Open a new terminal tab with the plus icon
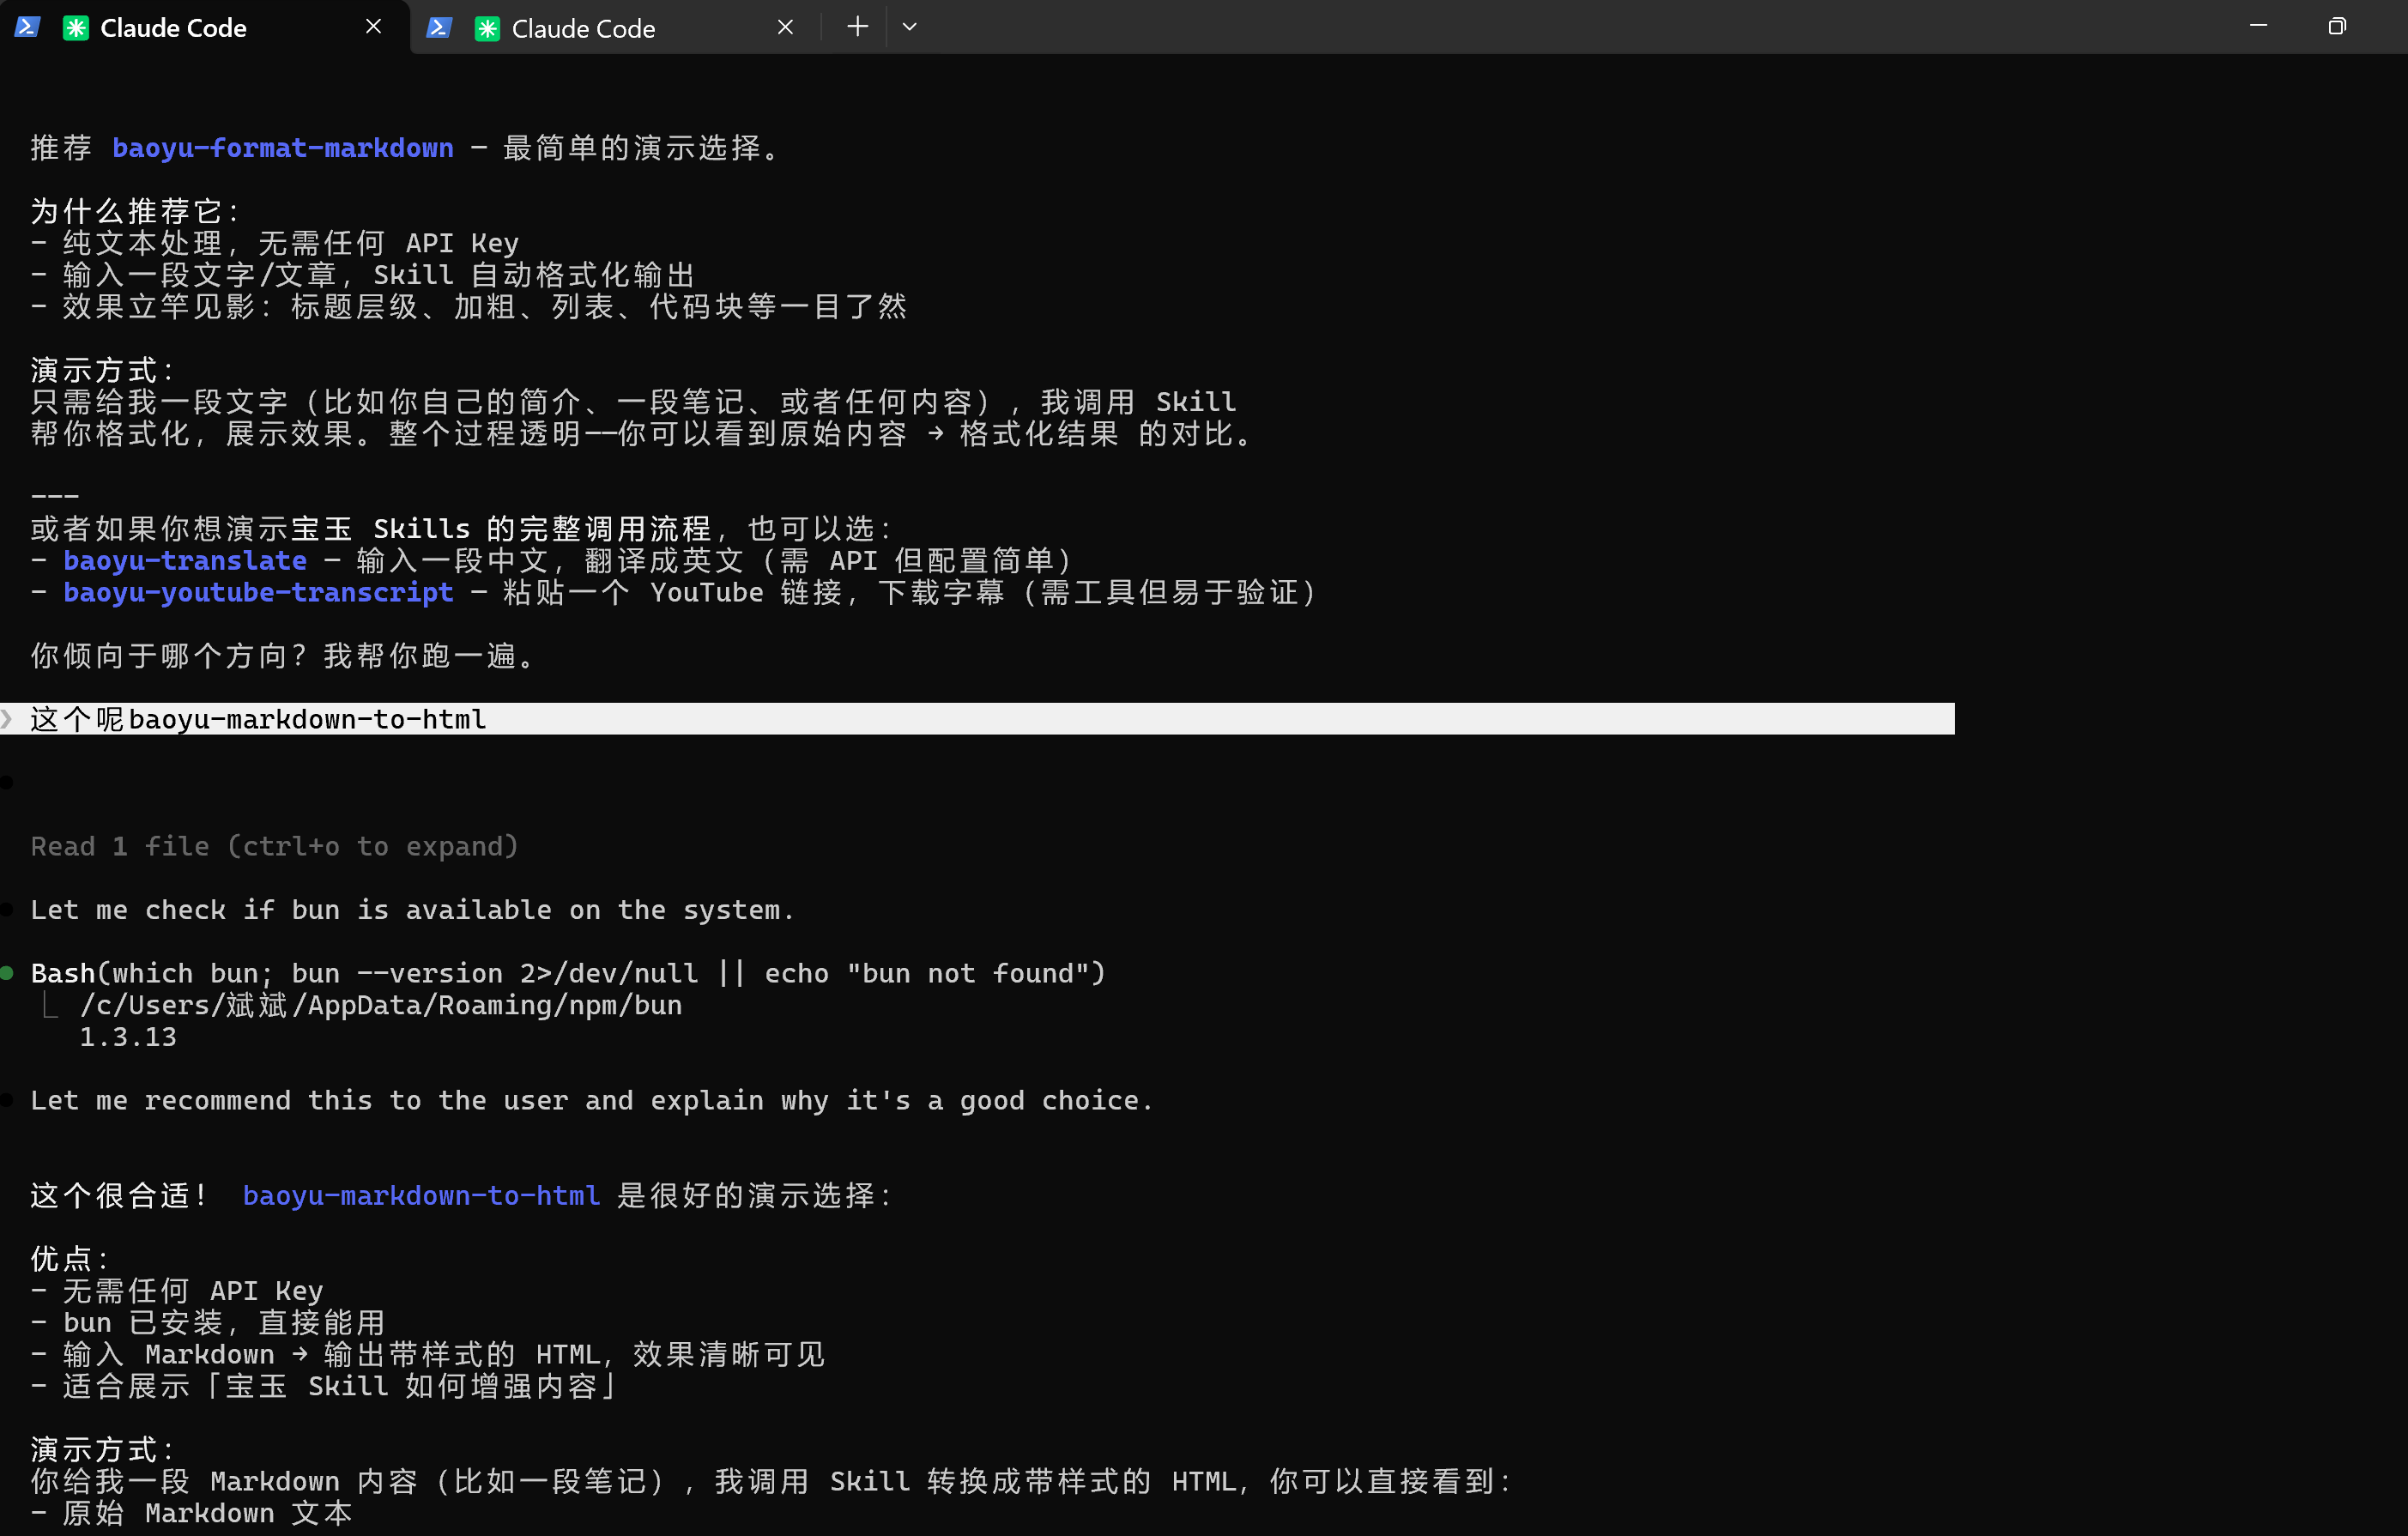 [x=856, y=27]
